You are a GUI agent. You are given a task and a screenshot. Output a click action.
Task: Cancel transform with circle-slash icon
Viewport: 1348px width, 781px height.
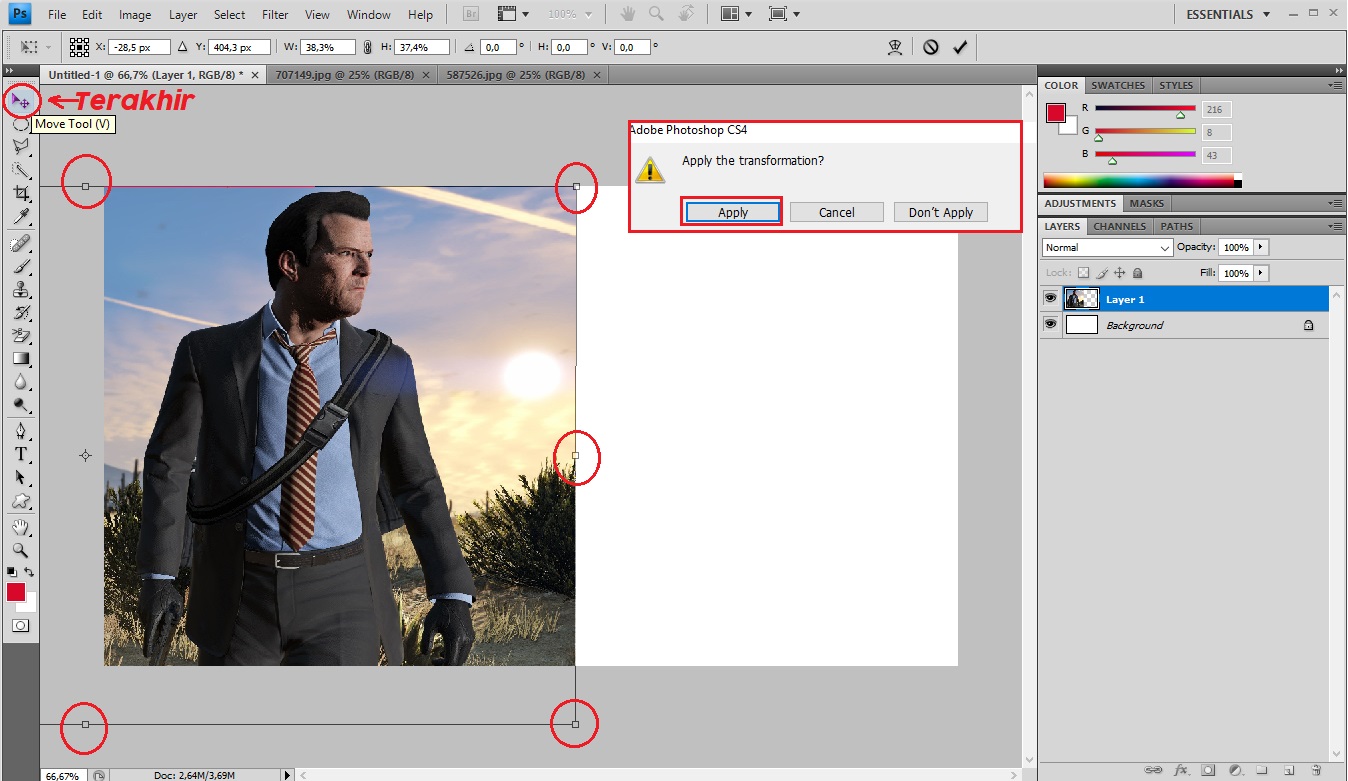931,47
